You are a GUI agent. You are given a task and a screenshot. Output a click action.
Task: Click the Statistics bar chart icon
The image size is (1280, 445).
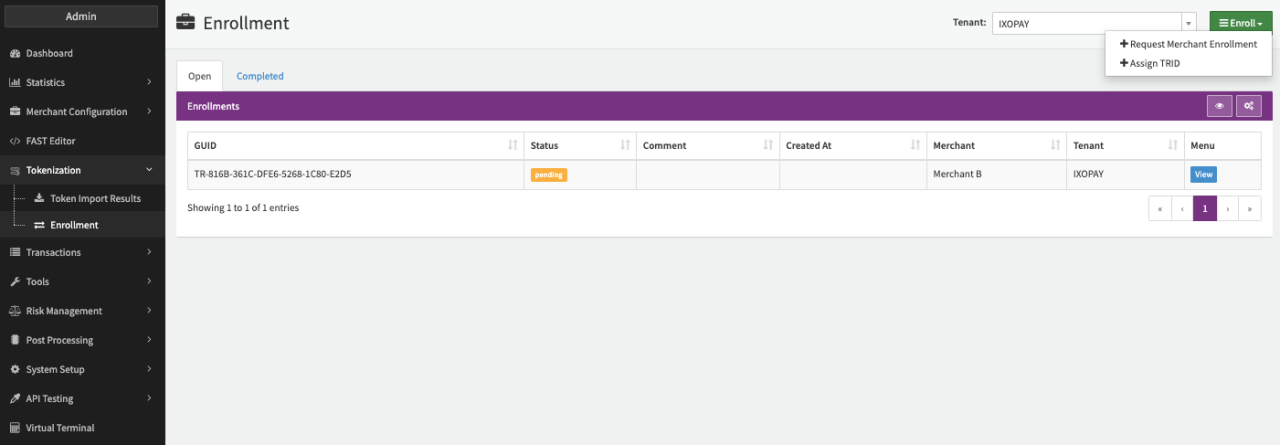point(15,82)
